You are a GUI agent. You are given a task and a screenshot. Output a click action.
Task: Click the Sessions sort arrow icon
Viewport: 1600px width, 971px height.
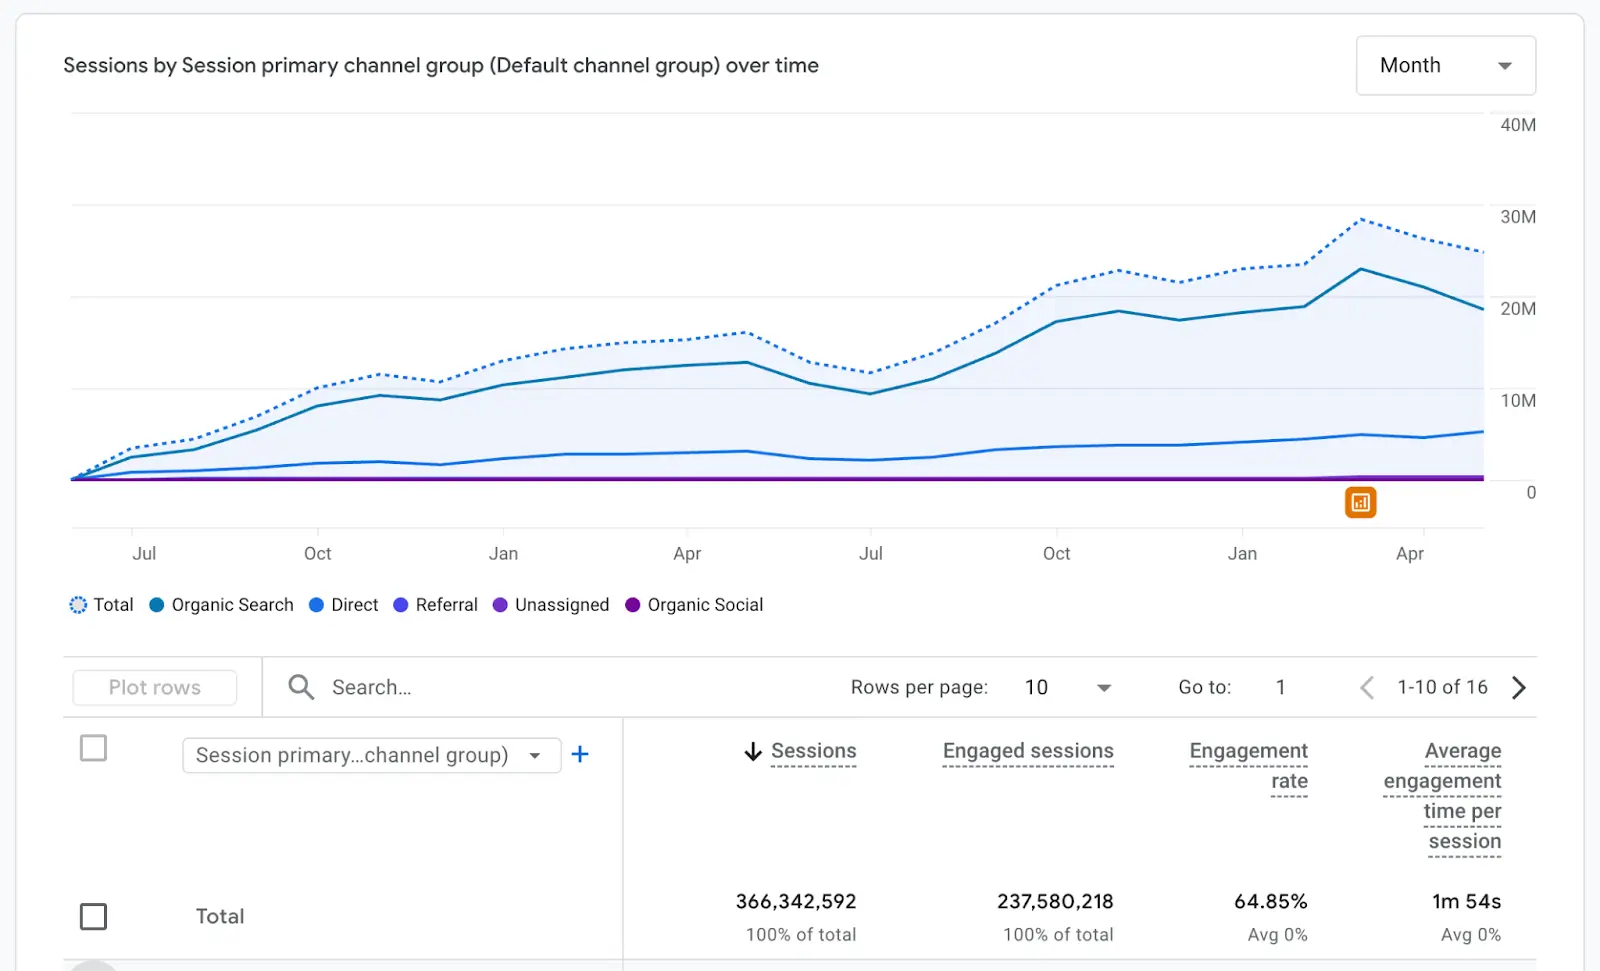click(x=753, y=752)
